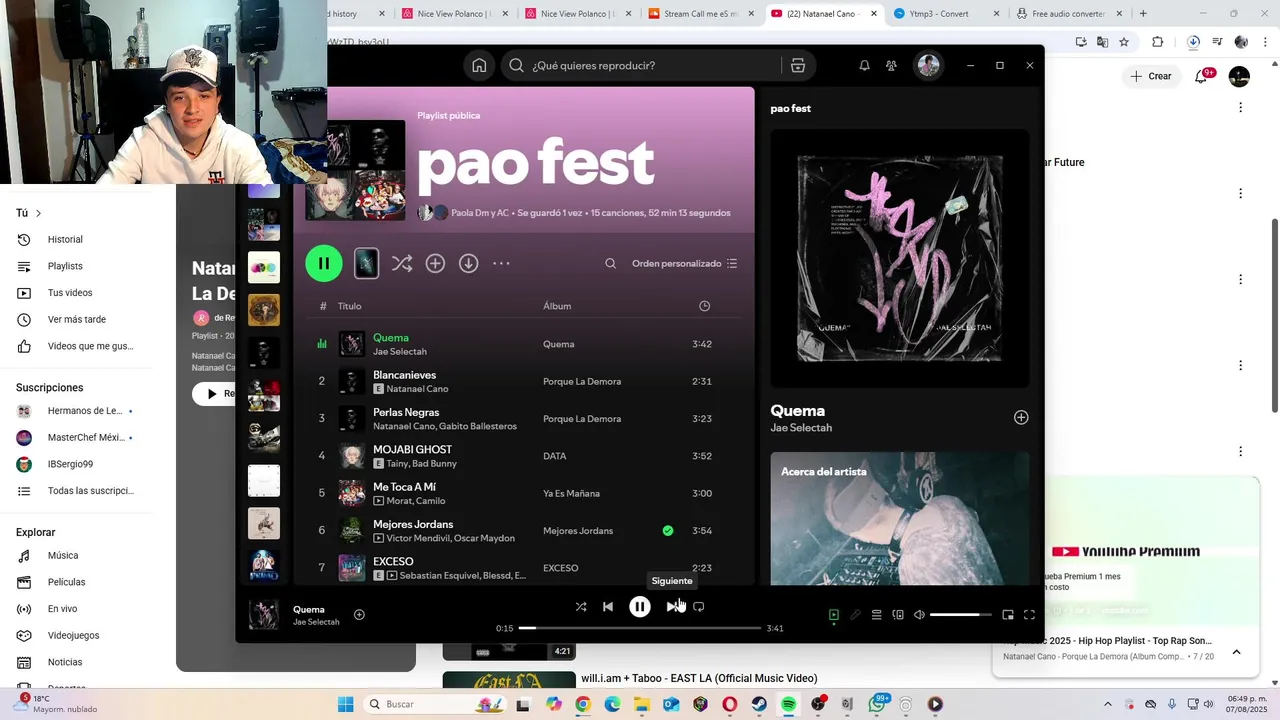
Task: Toggle the lyrics microphone
Action: (x=855, y=615)
